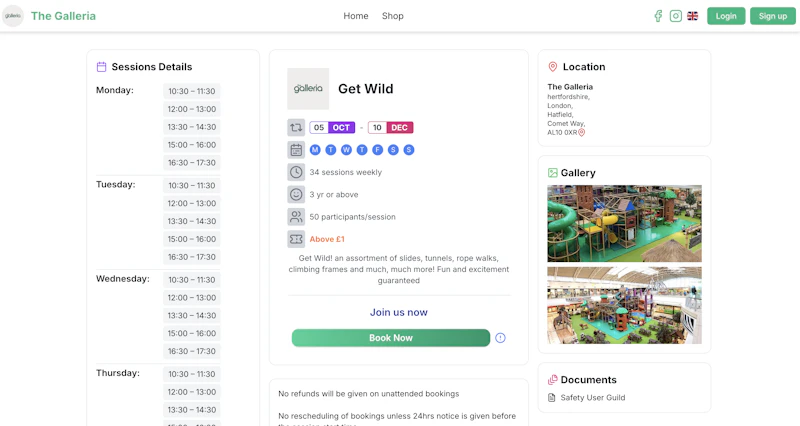The height and width of the screenshot is (426, 800).
Task: Click the Safety User Guild file icon
Action: pos(552,397)
